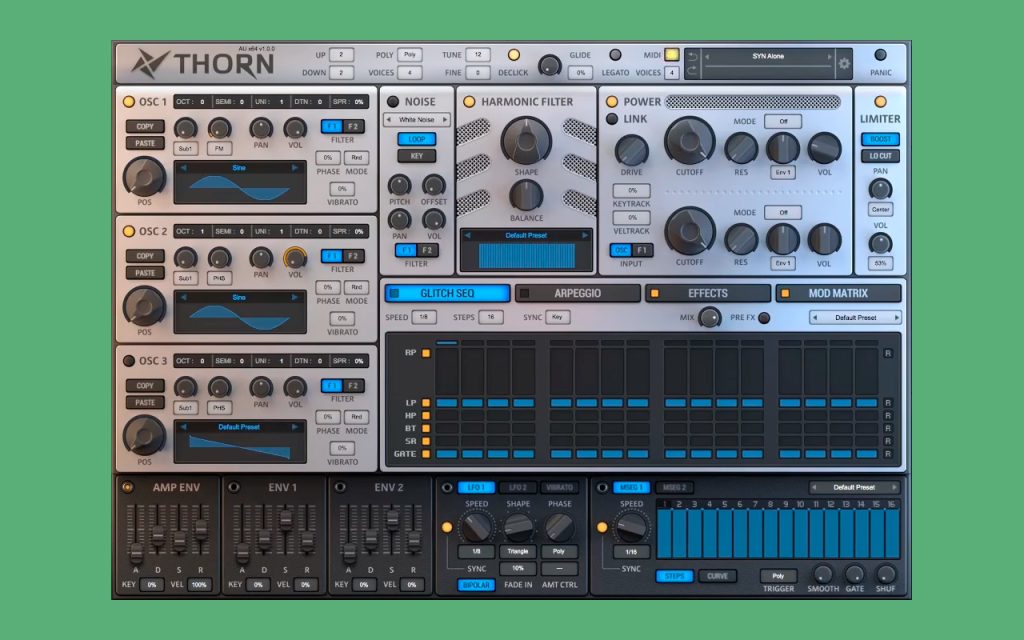Toggle the Glitch Seq PRE FX indicator
Image resolution: width=1024 pixels, height=640 pixels.
click(x=764, y=317)
